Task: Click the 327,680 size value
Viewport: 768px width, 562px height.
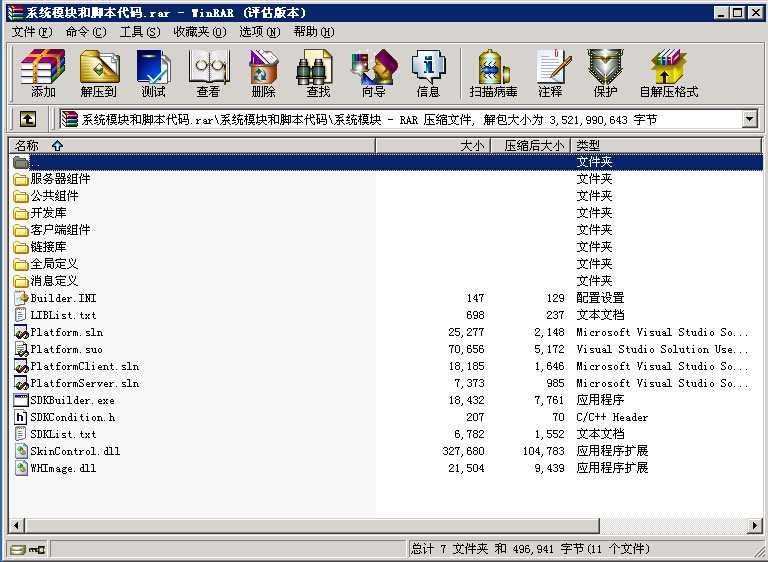Action: point(463,451)
